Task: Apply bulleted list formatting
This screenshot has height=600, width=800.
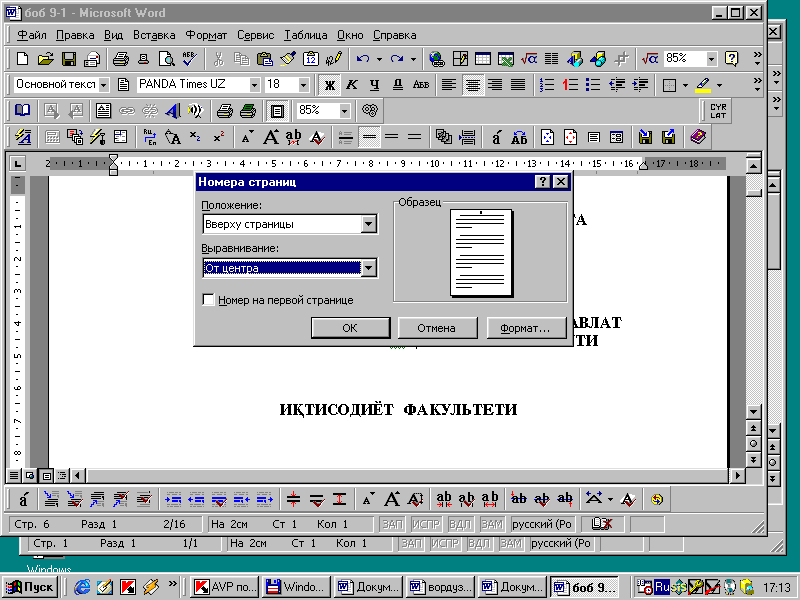Action: pyautogui.click(x=593, y=85)
